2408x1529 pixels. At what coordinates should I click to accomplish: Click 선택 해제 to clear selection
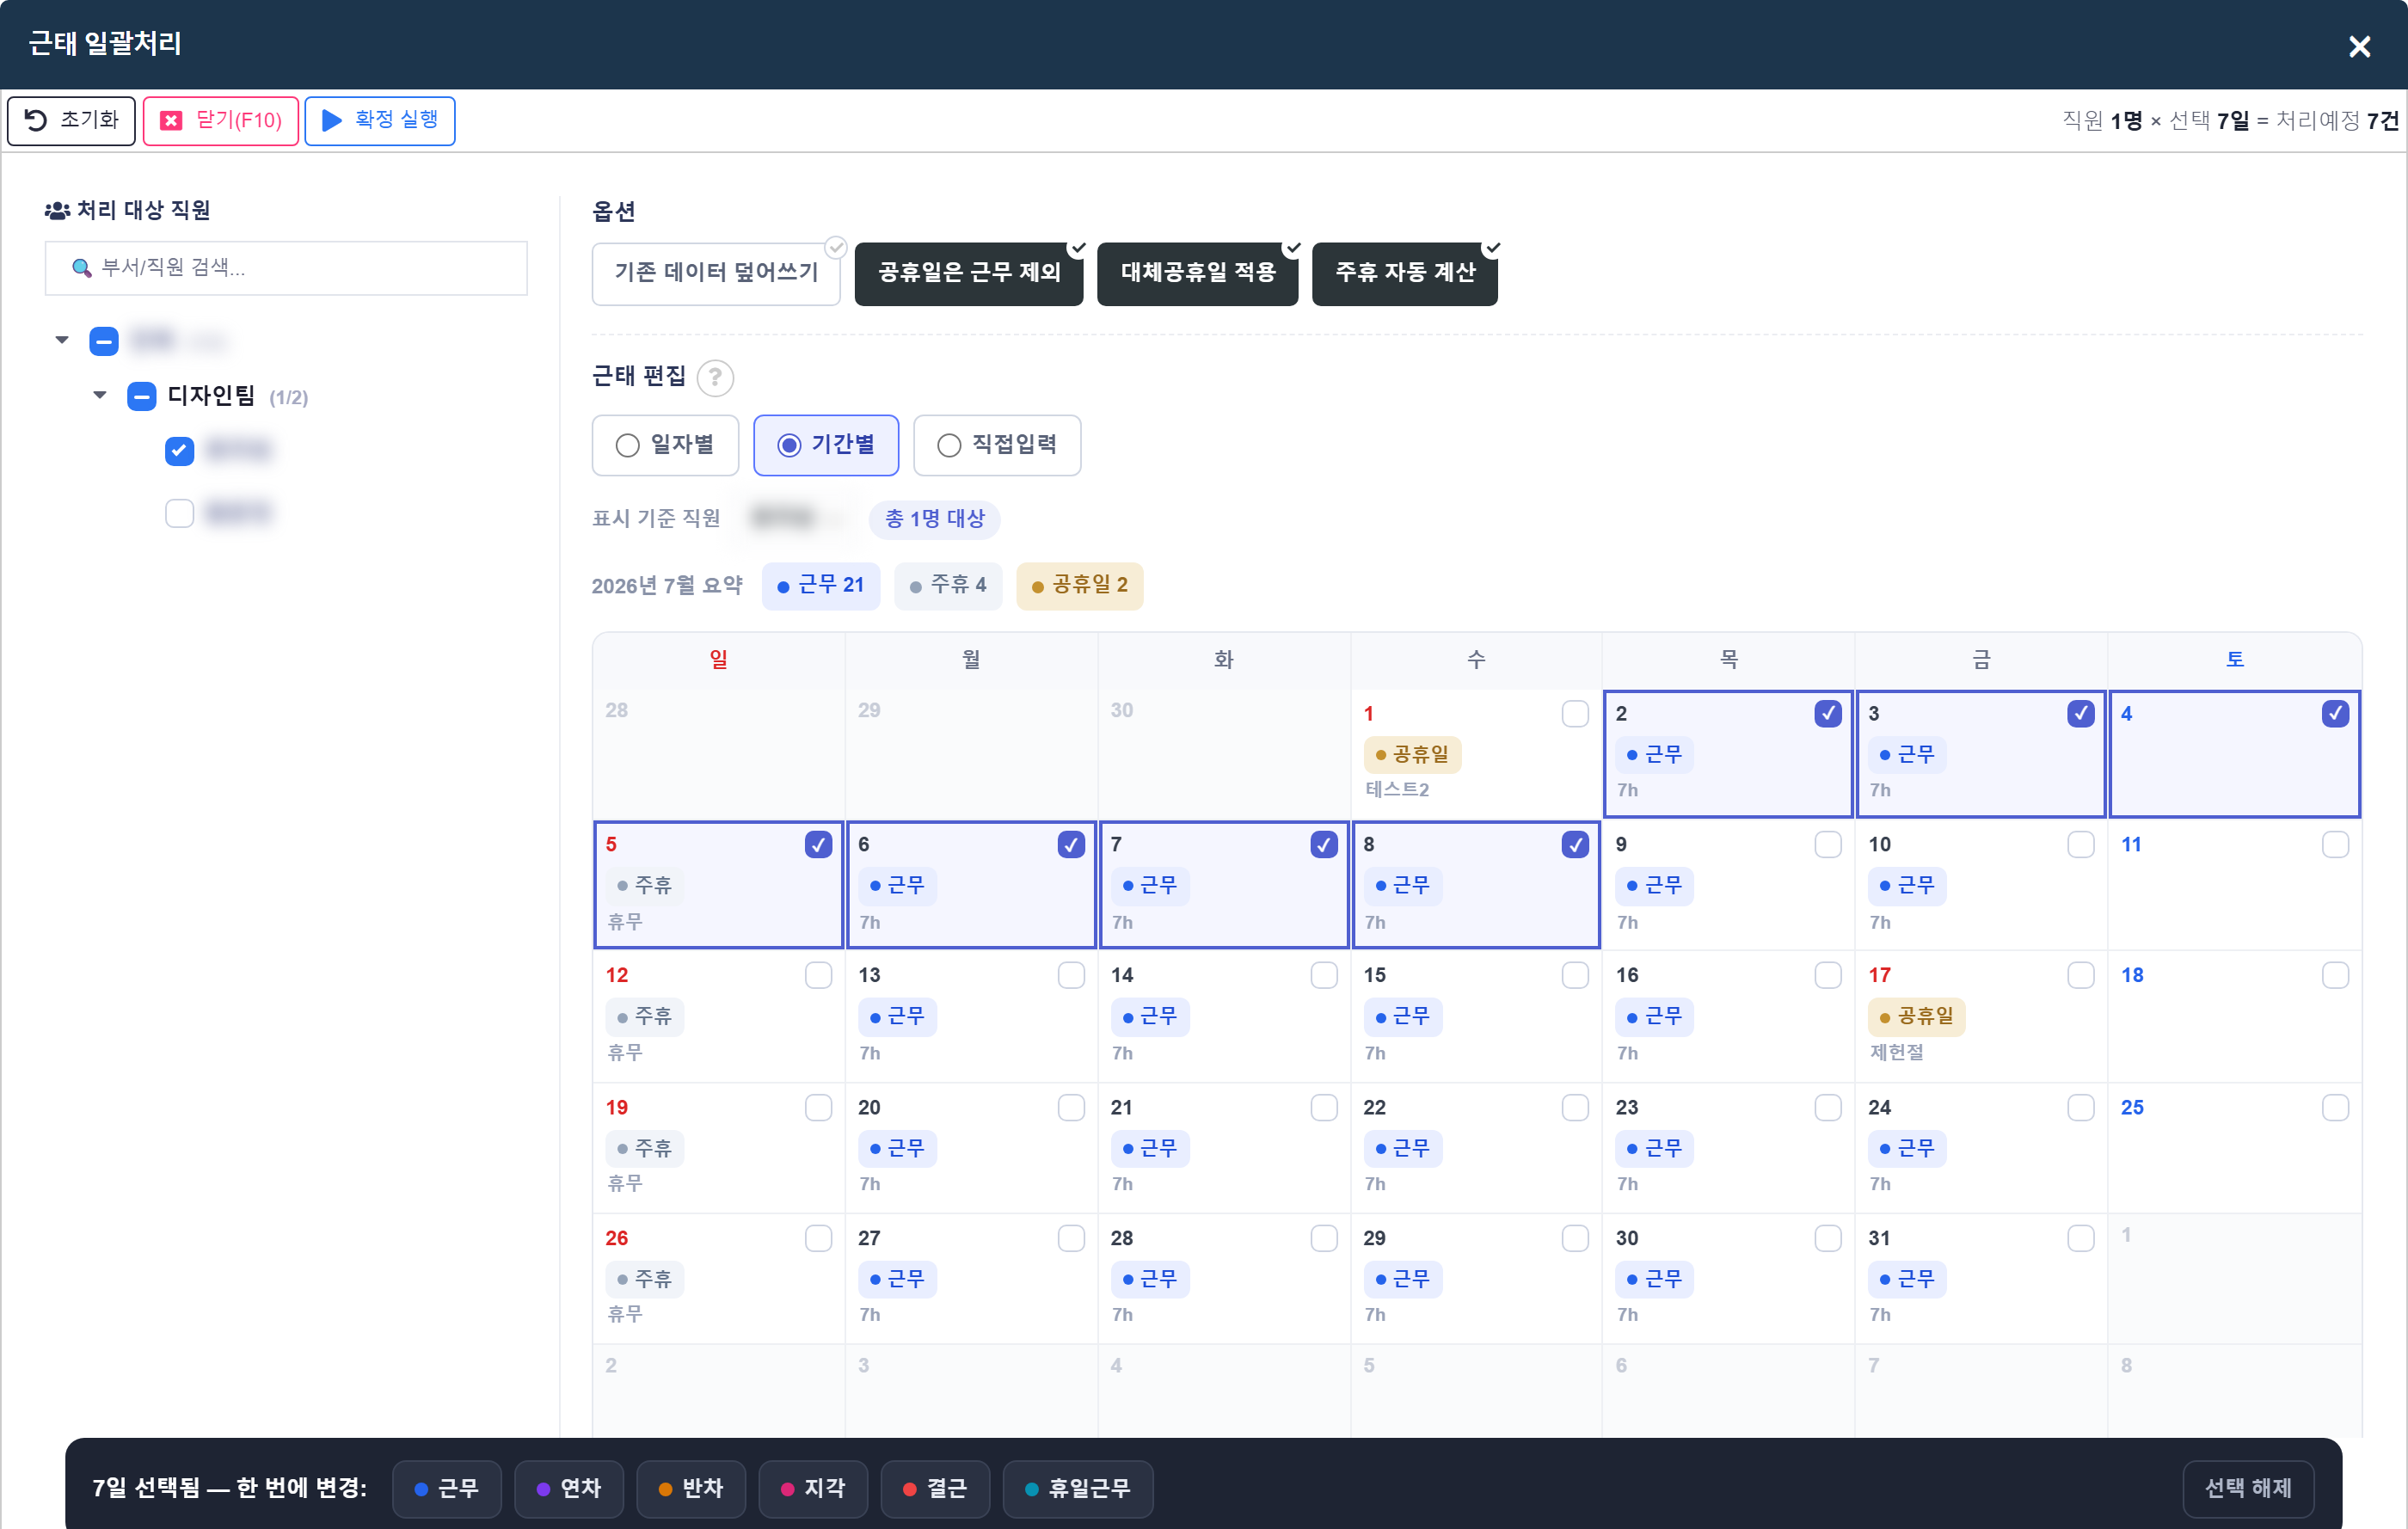pos(2248,1489)
